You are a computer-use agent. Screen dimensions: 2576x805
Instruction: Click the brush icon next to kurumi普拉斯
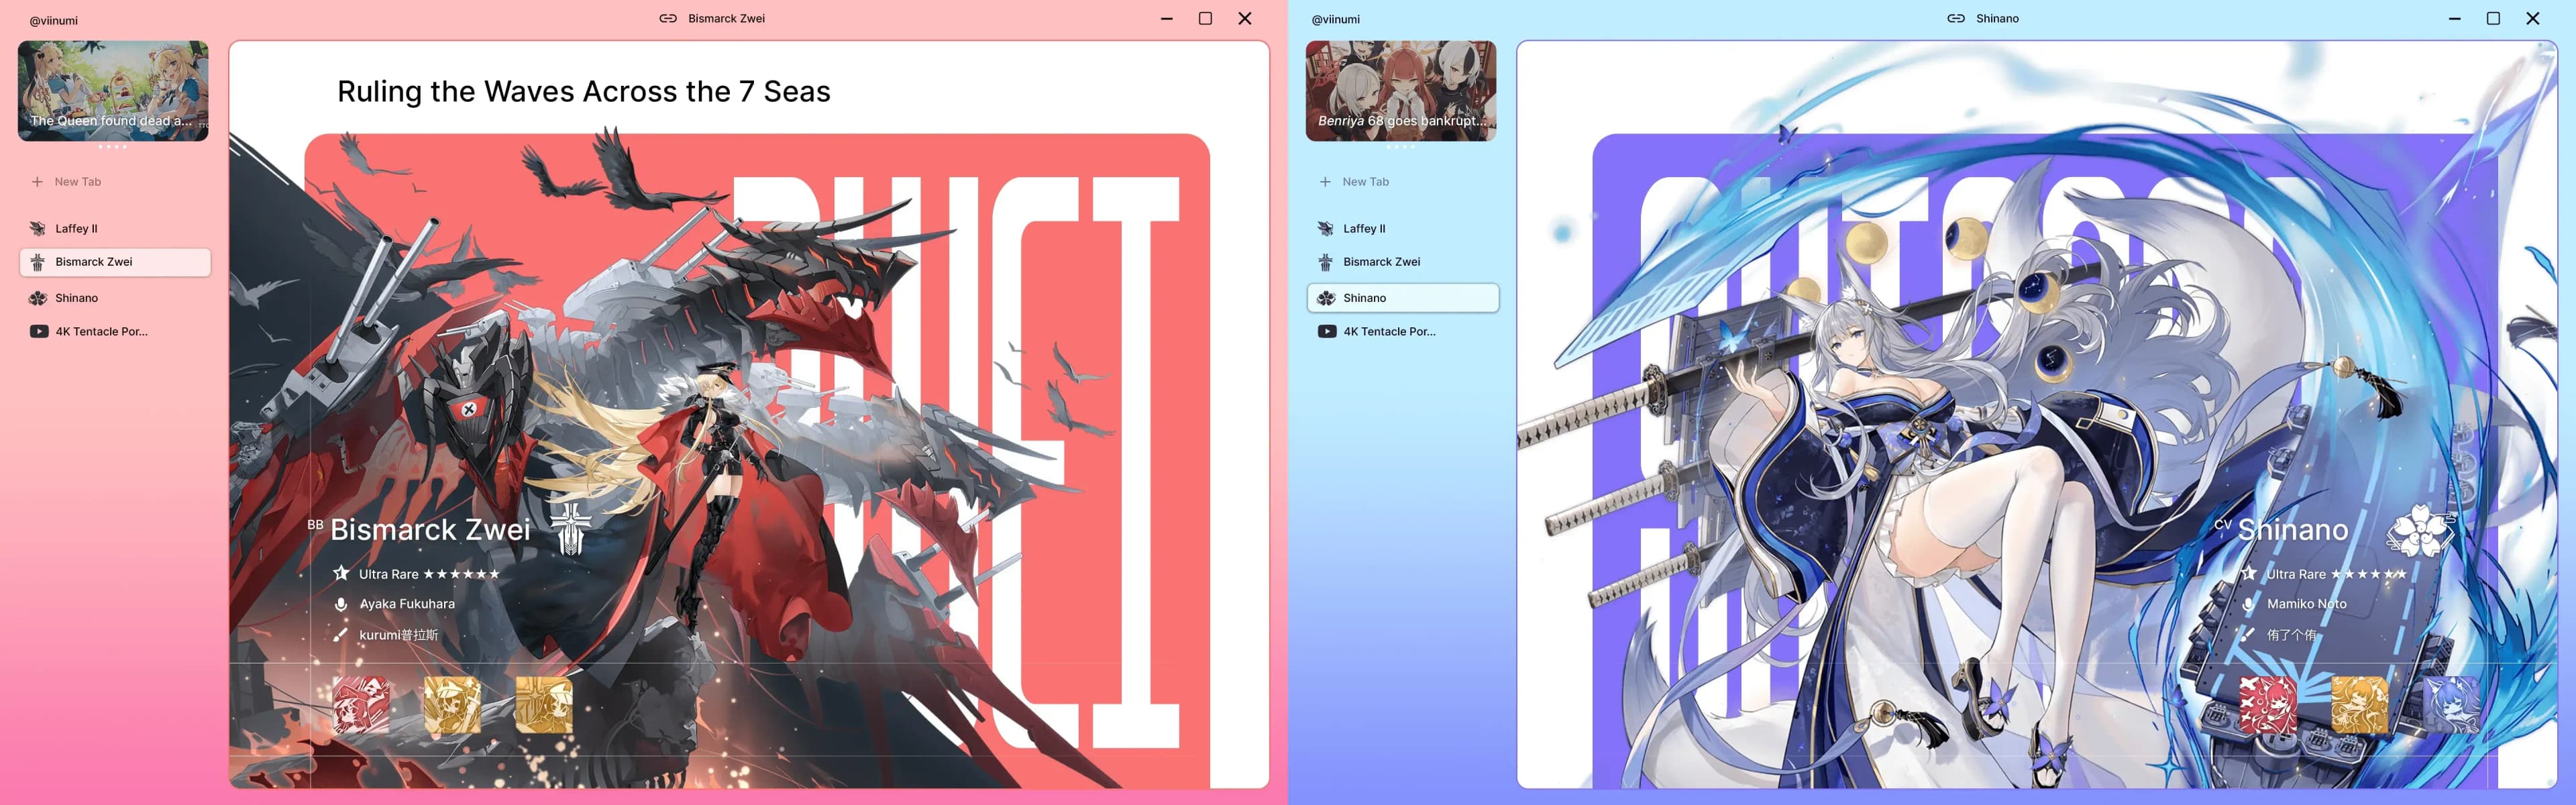pos(341,635)
